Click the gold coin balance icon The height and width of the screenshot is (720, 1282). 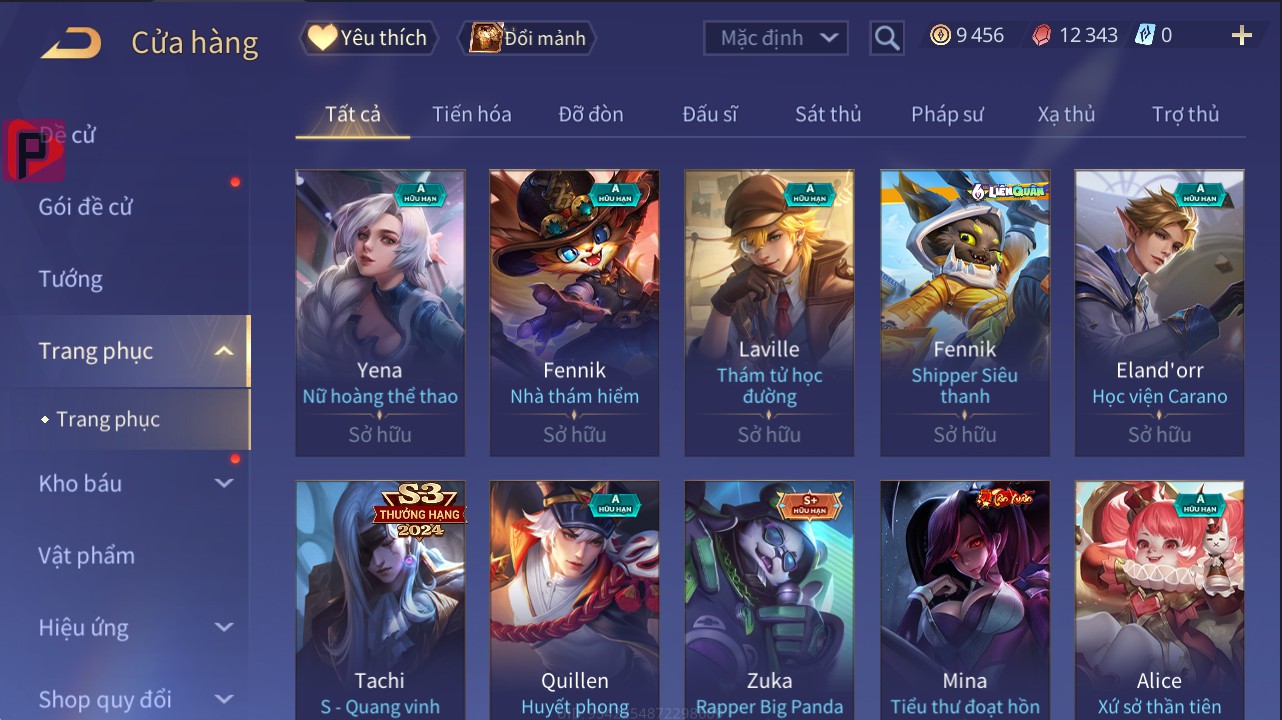(x=940, y=36)
